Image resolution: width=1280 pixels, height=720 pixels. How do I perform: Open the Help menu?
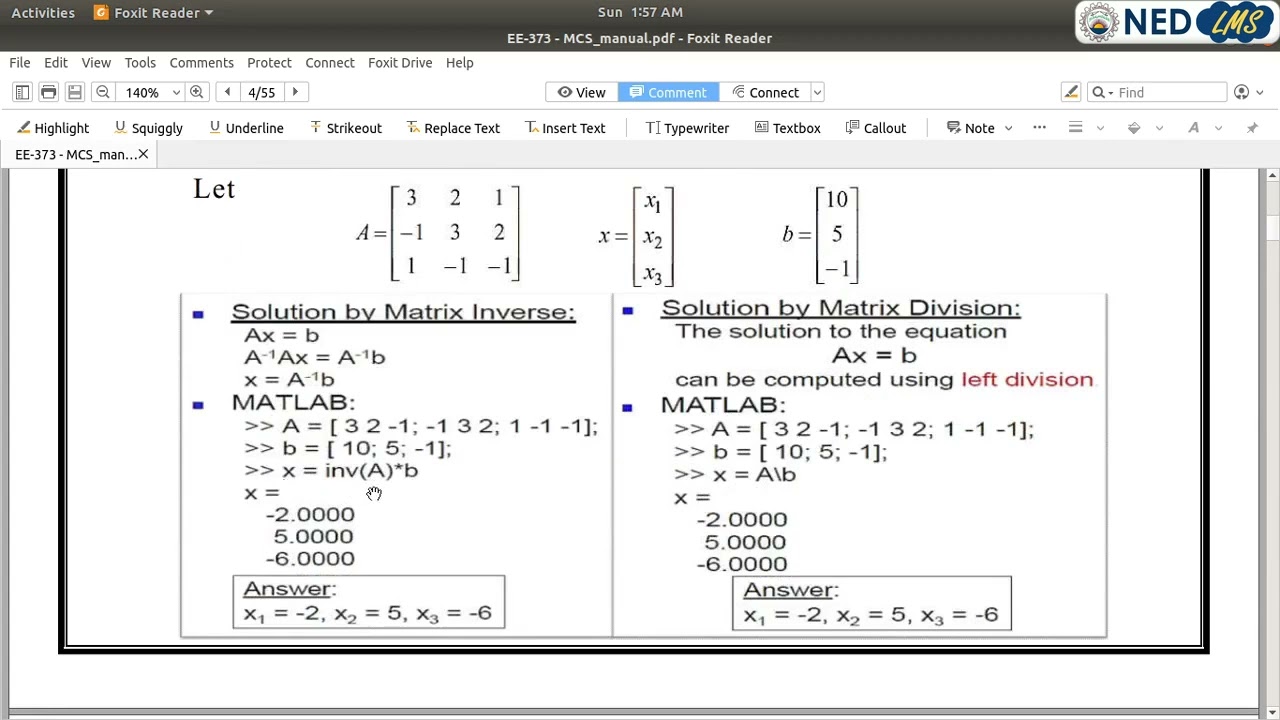tap(460, 62)
